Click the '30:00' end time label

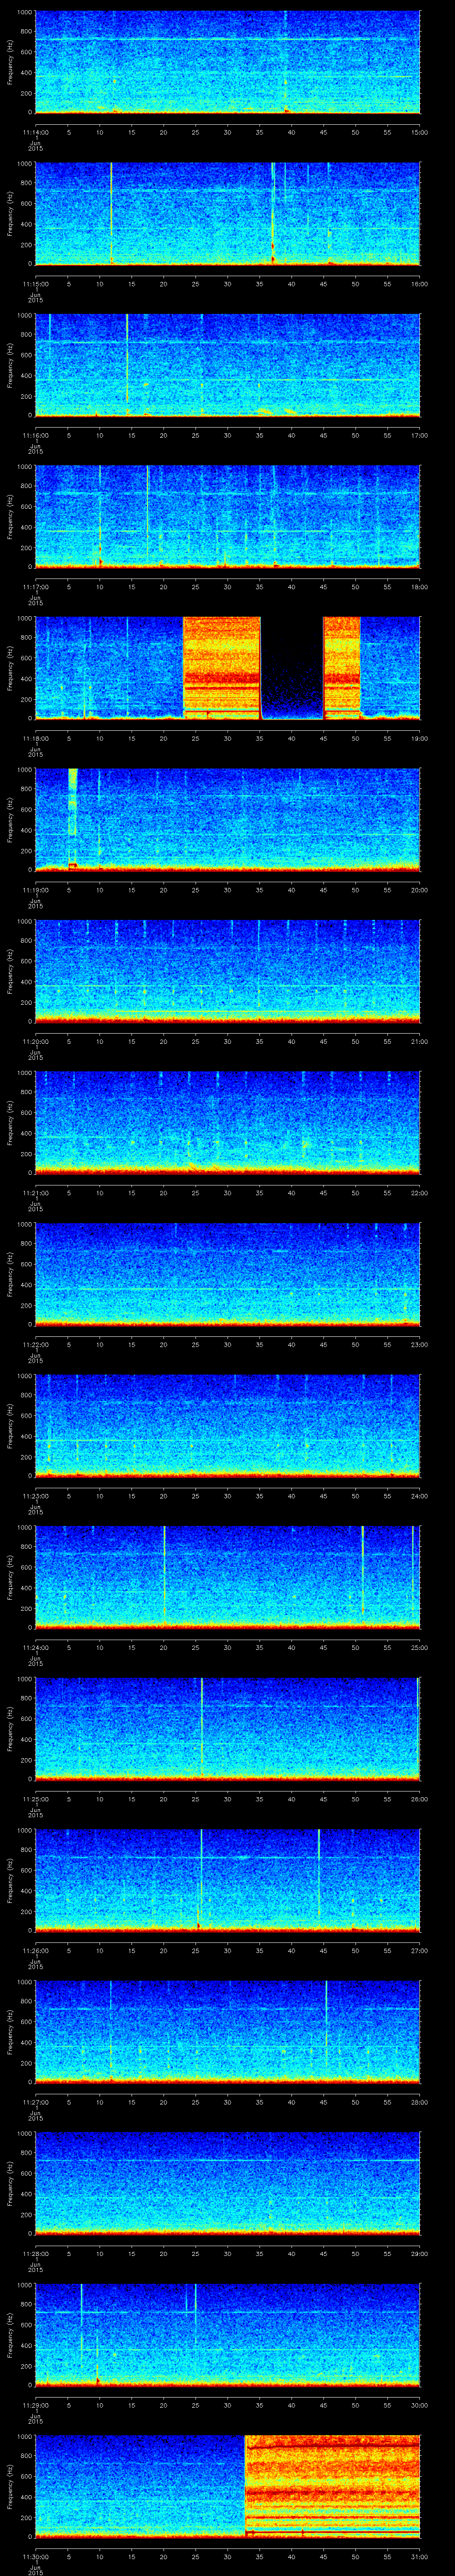click(x=419, y=2405)
